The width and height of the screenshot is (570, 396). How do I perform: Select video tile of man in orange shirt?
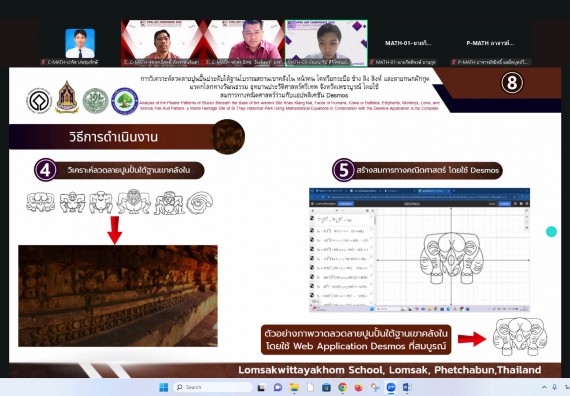162,43
